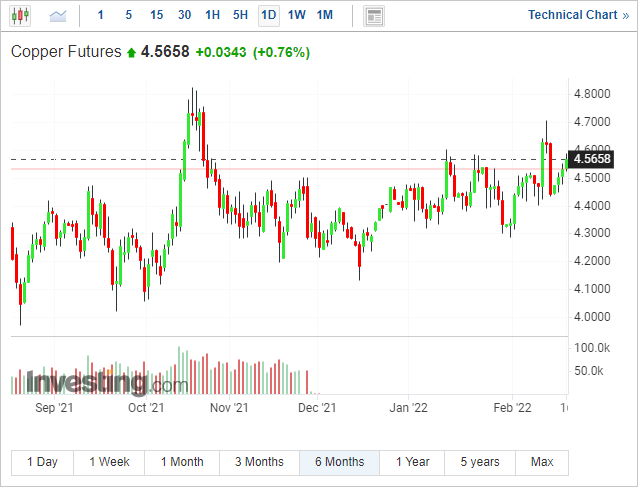Show the 3 Months range
The width and height of the screenshot is (639, 487).
[259, 462]
